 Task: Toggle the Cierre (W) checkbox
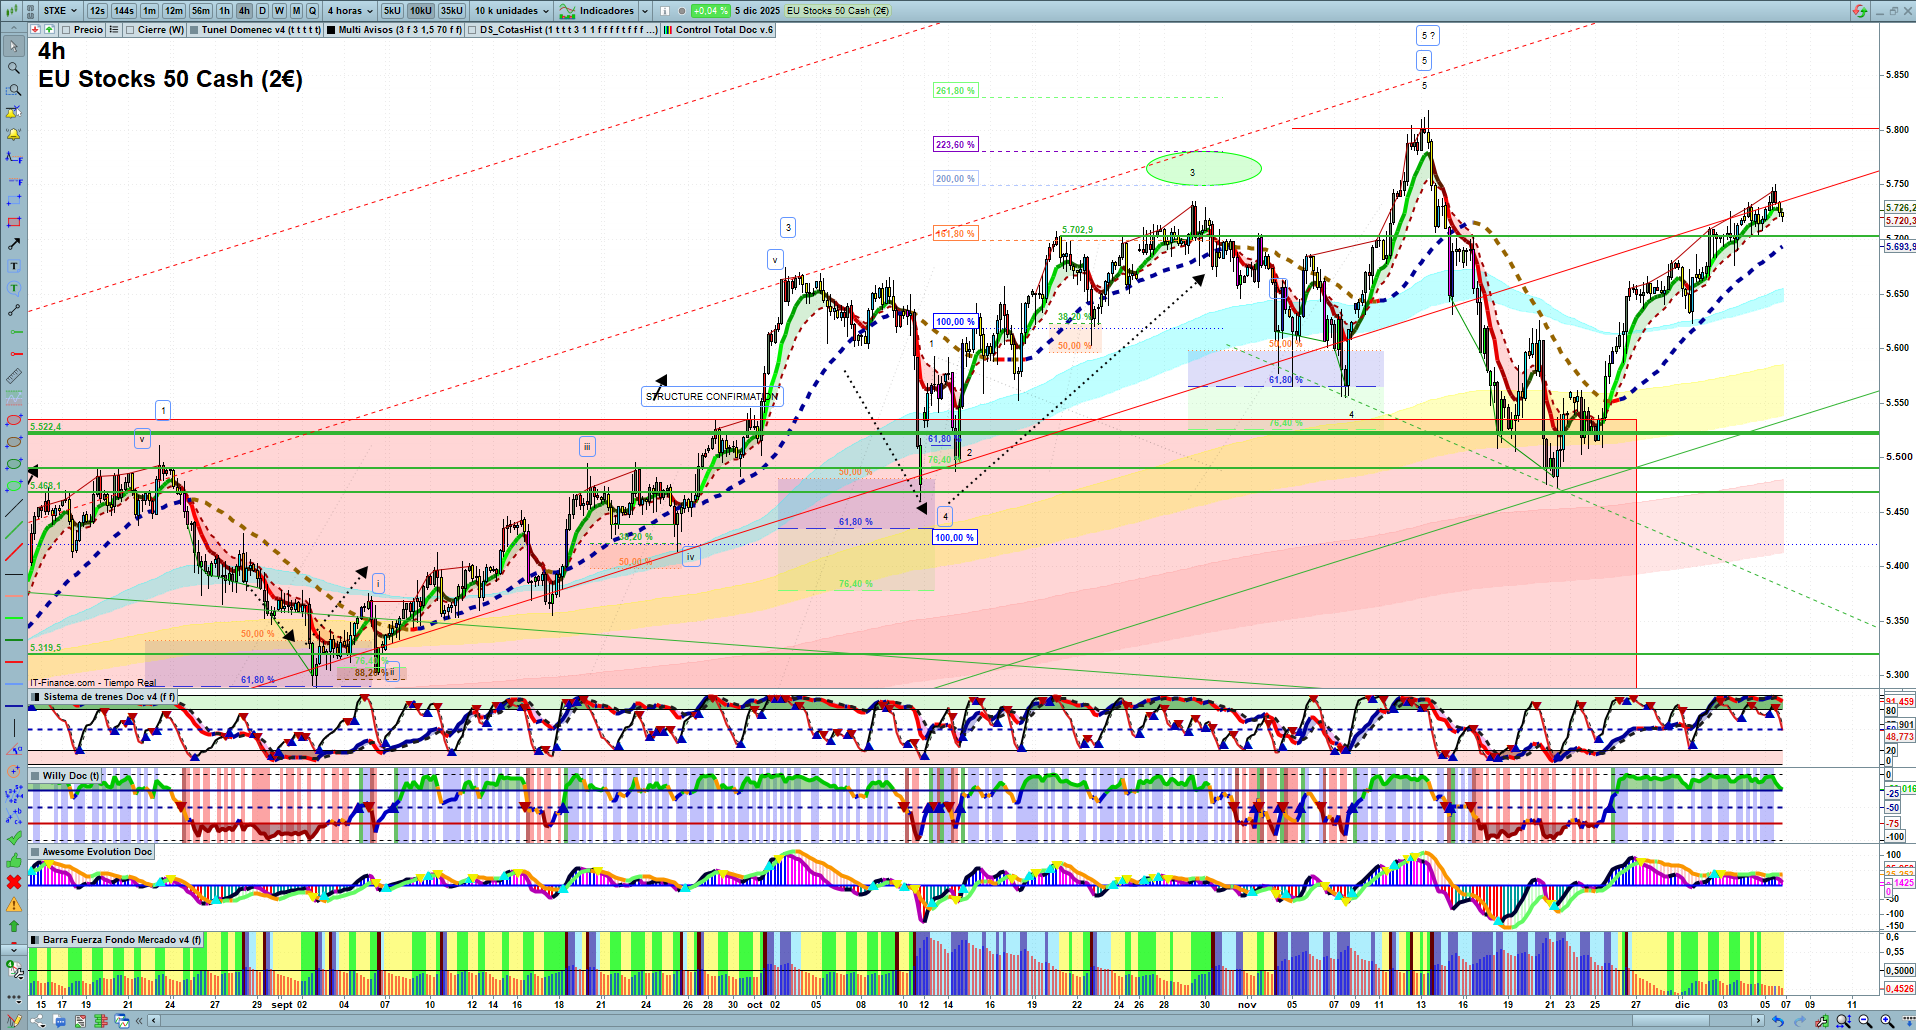coord(130,30)
